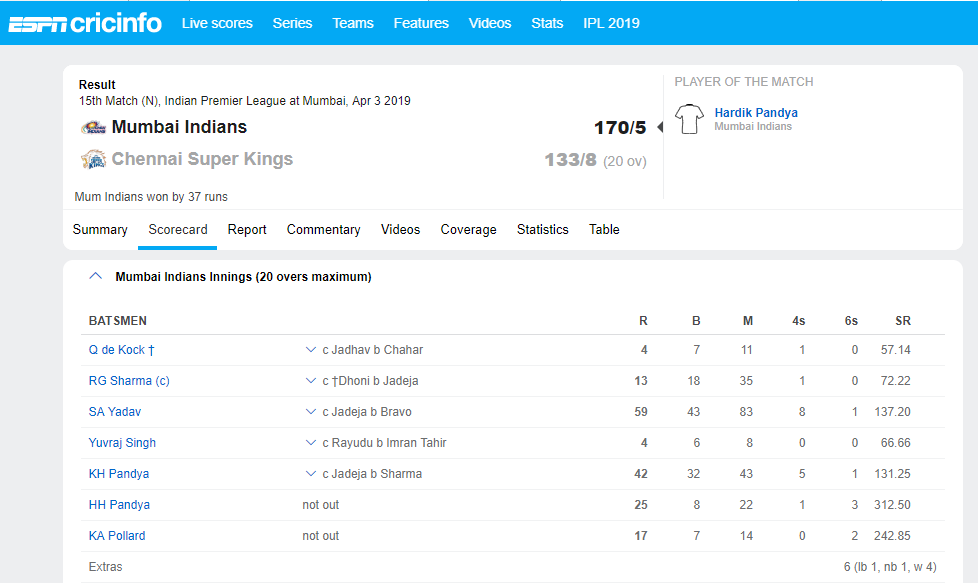978x583 pixels.
Task: Expand KH Pandya dismissal chevron
Action: (x=311, y=474)
